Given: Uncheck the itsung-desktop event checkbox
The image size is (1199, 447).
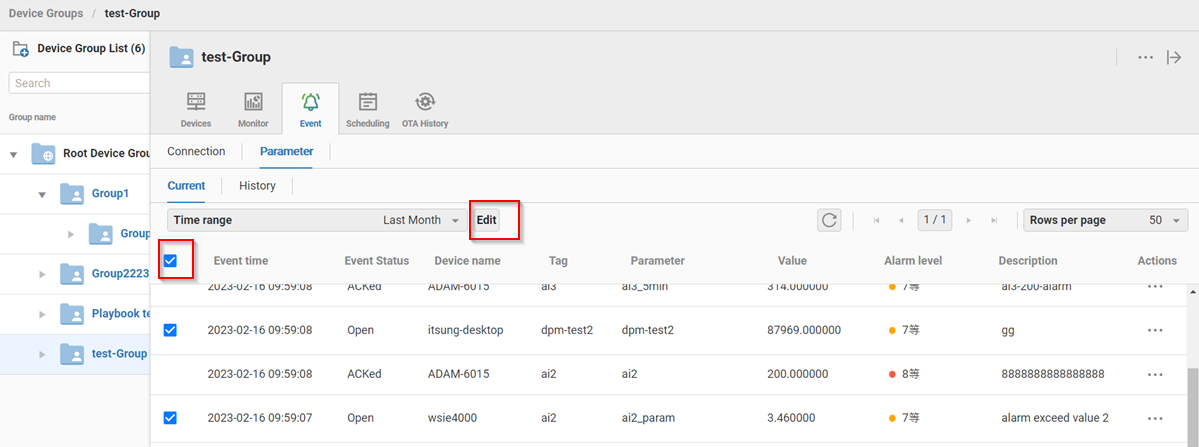Looking at the screenshot, I should click(x=170, y=330).
